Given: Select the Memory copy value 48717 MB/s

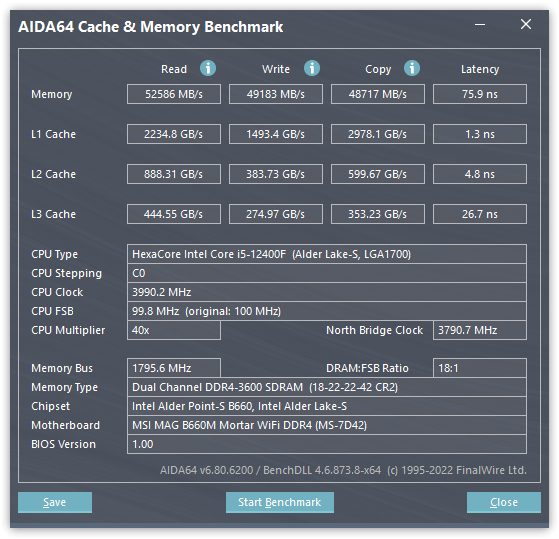Looking at the screenshot, I should click(x=378, y=94).
